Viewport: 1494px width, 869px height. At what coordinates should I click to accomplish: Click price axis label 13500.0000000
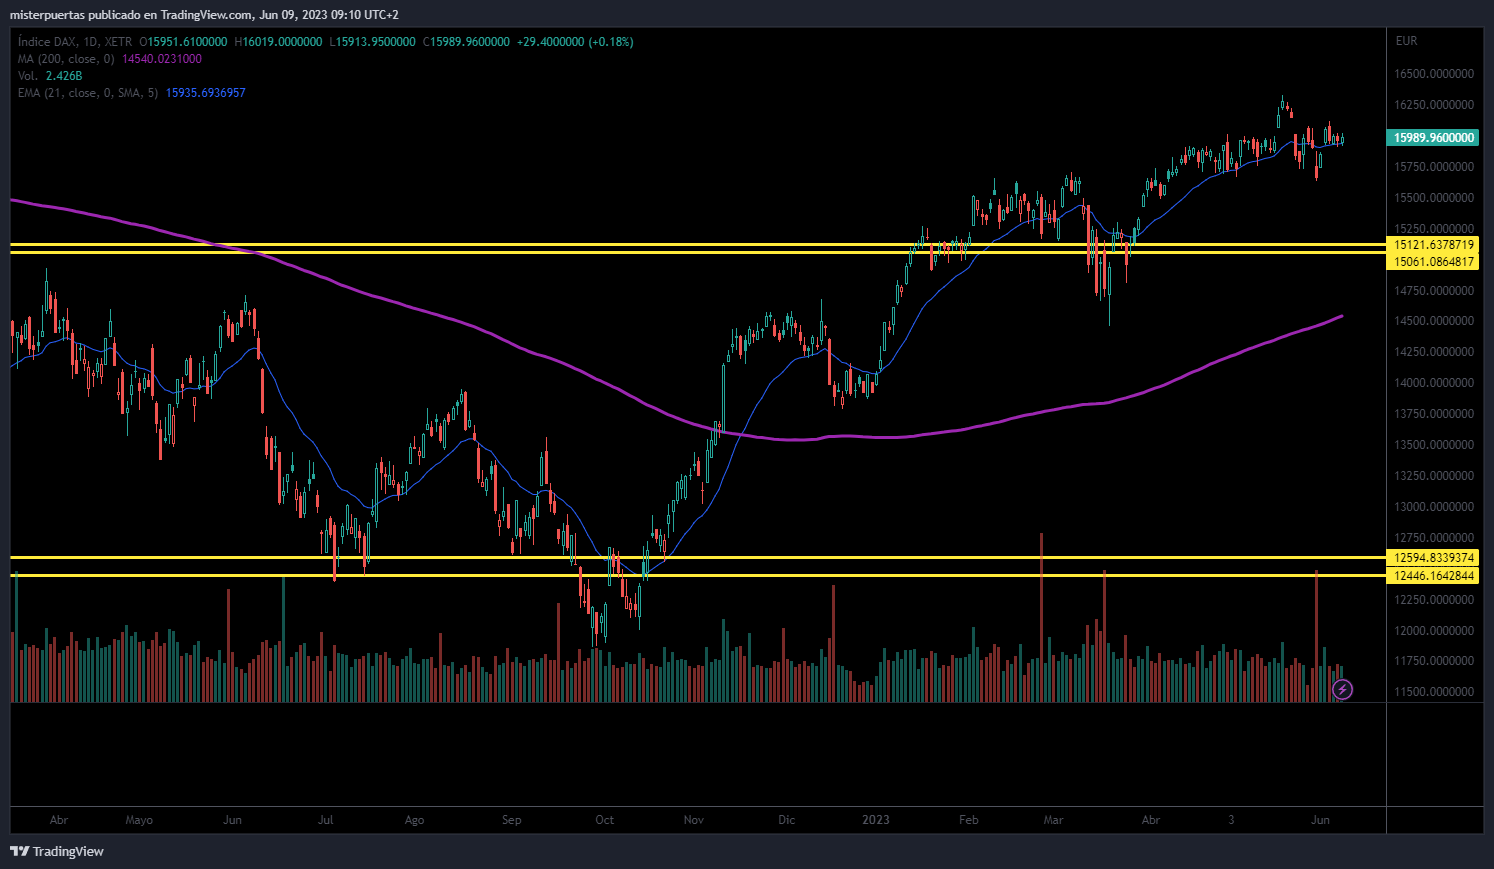(x=1434, y=445)
